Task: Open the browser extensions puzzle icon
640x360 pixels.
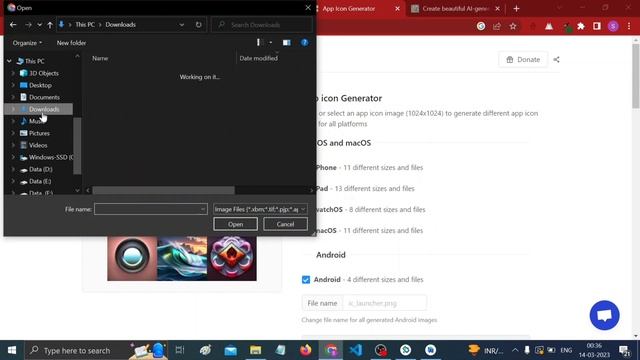Action: tap(581, 26)
